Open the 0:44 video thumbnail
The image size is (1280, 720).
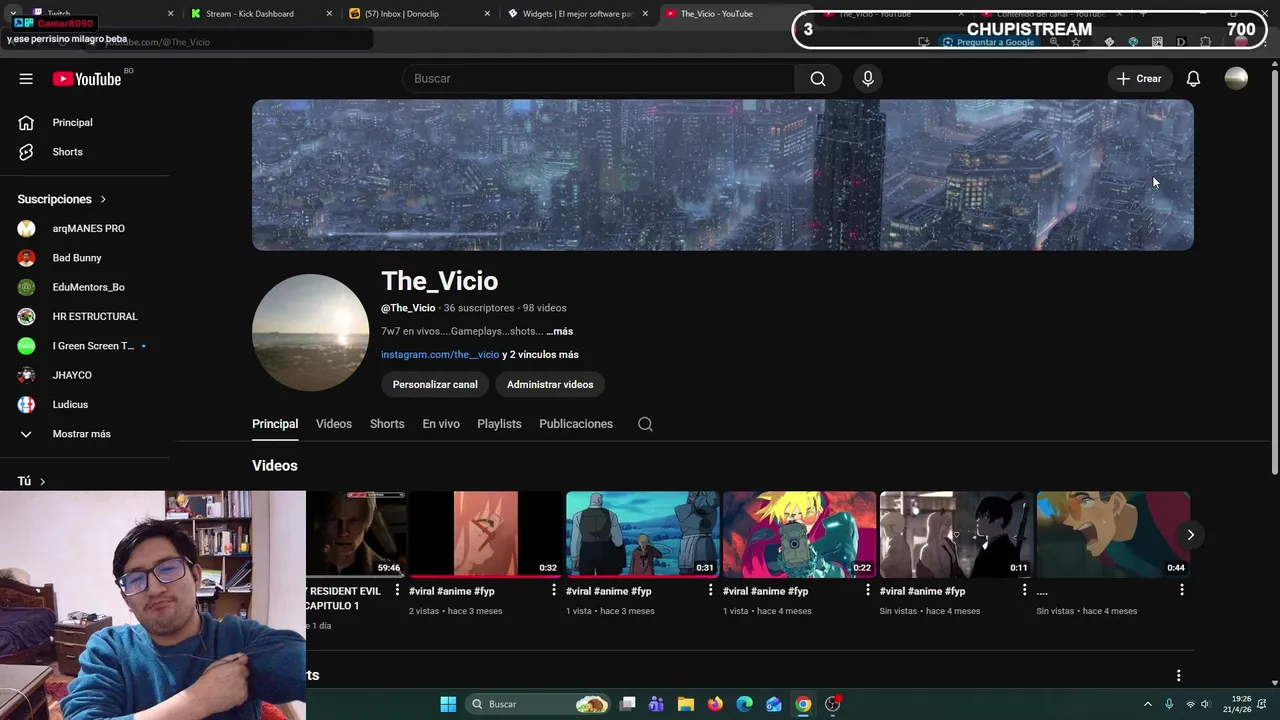click(1113, 534)
